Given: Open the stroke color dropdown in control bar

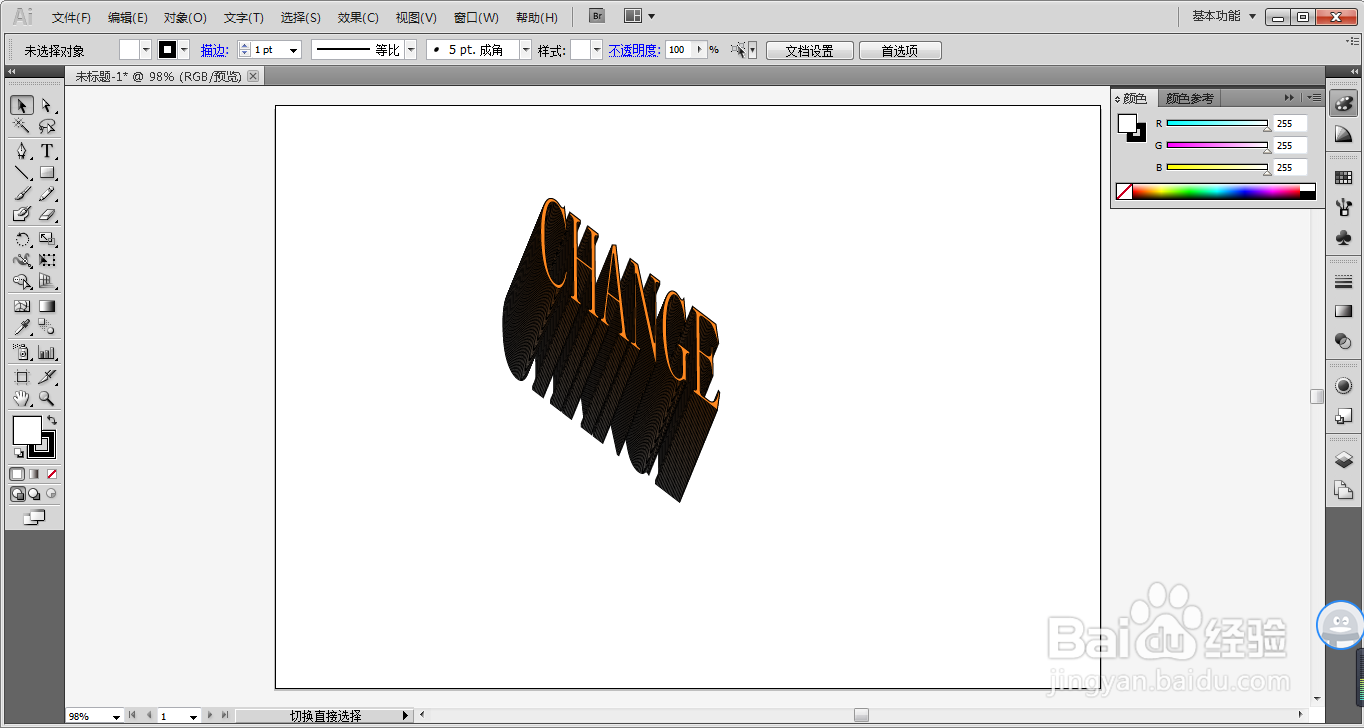Looking at the screenshot, I should (184, 50).
